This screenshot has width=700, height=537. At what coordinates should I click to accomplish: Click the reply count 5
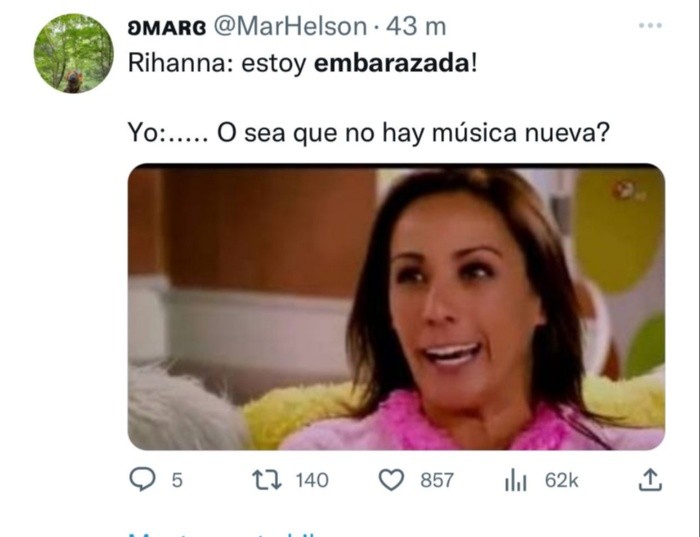point(177,481)
